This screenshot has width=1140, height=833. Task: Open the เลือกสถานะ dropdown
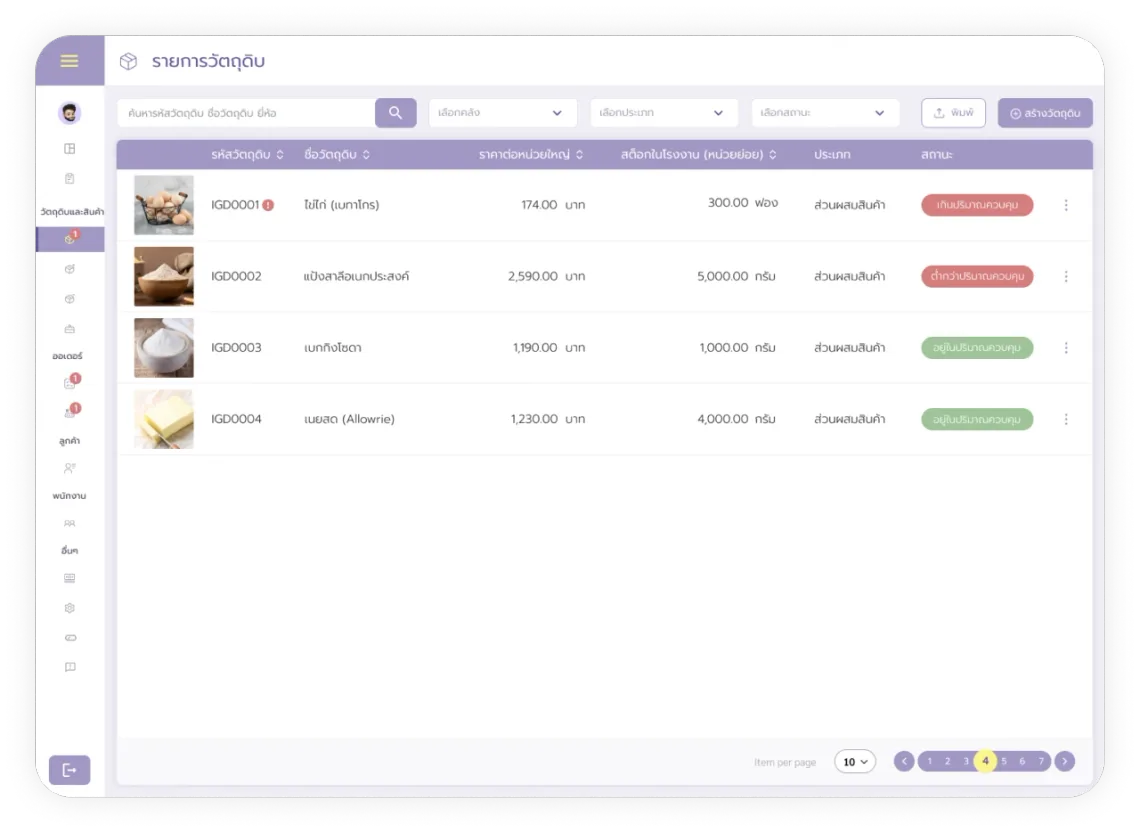825,113
